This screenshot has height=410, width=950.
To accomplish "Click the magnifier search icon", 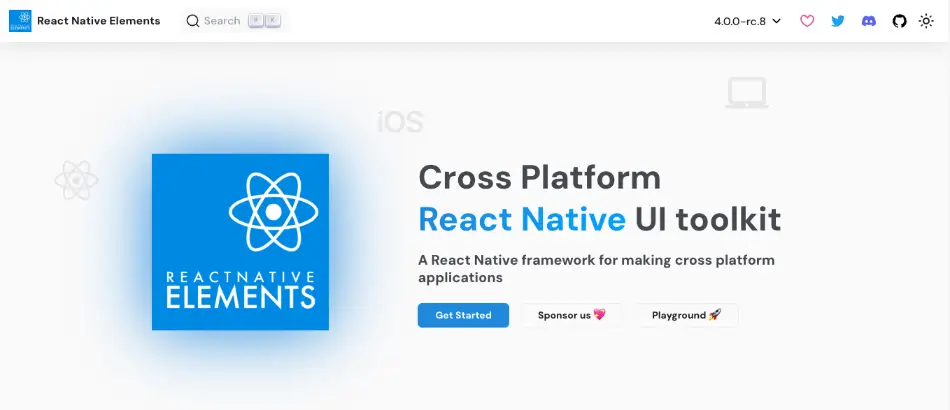I will (193, 21).
